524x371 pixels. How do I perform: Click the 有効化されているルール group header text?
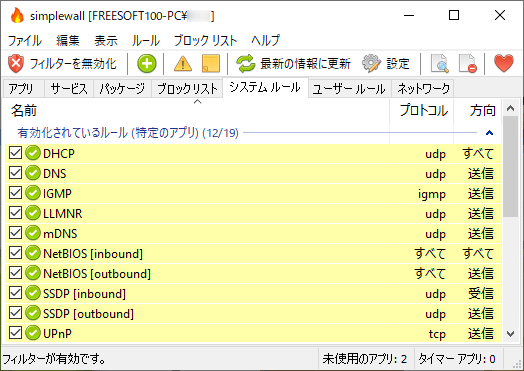(128, 133)
